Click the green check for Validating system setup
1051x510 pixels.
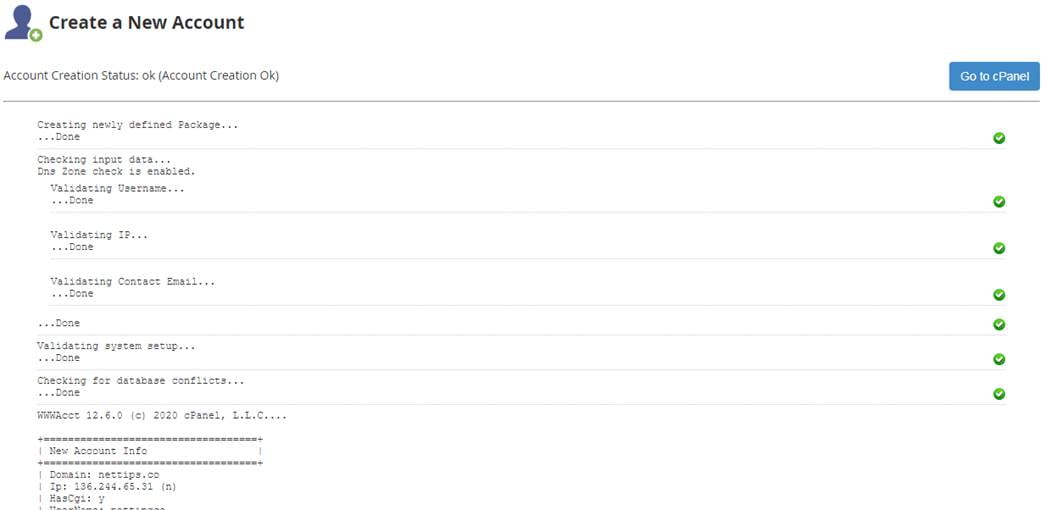click(x=998, y=359)
